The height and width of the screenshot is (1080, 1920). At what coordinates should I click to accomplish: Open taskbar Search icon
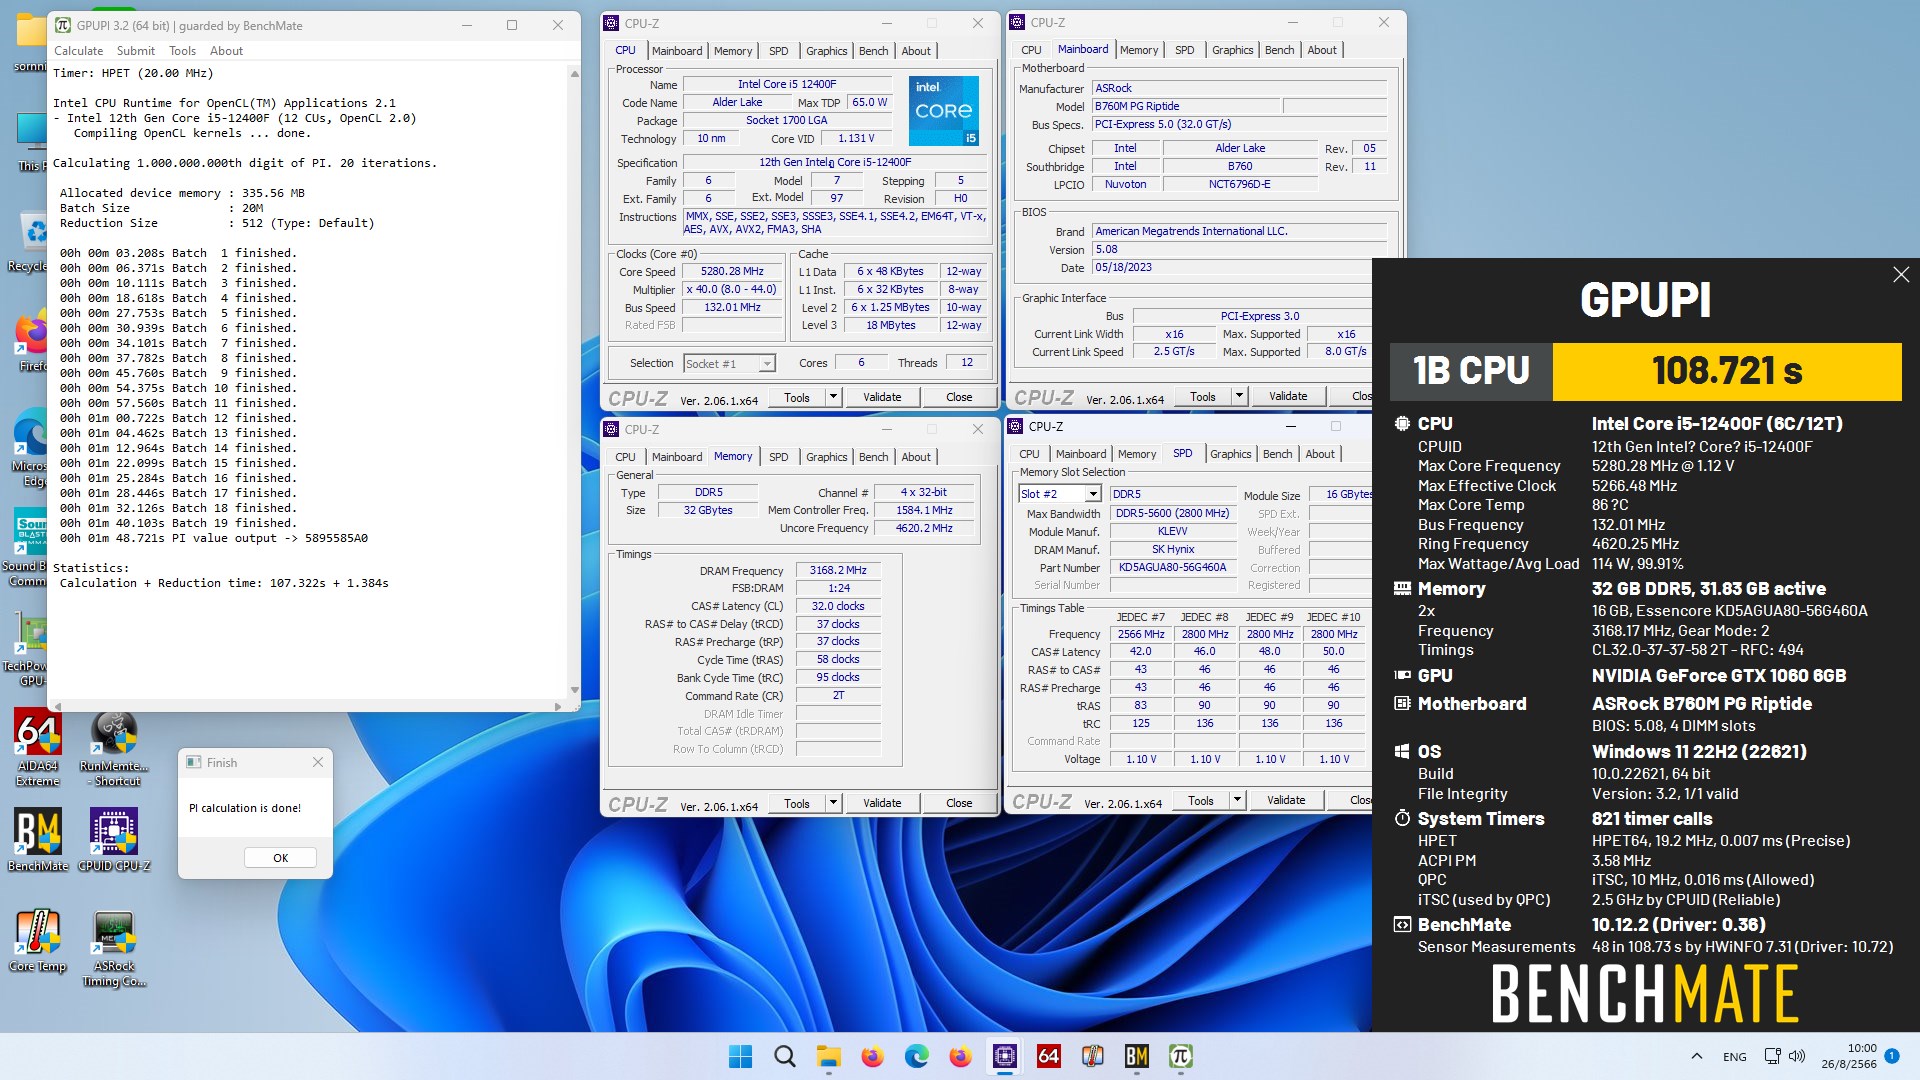pos(785,1056)
